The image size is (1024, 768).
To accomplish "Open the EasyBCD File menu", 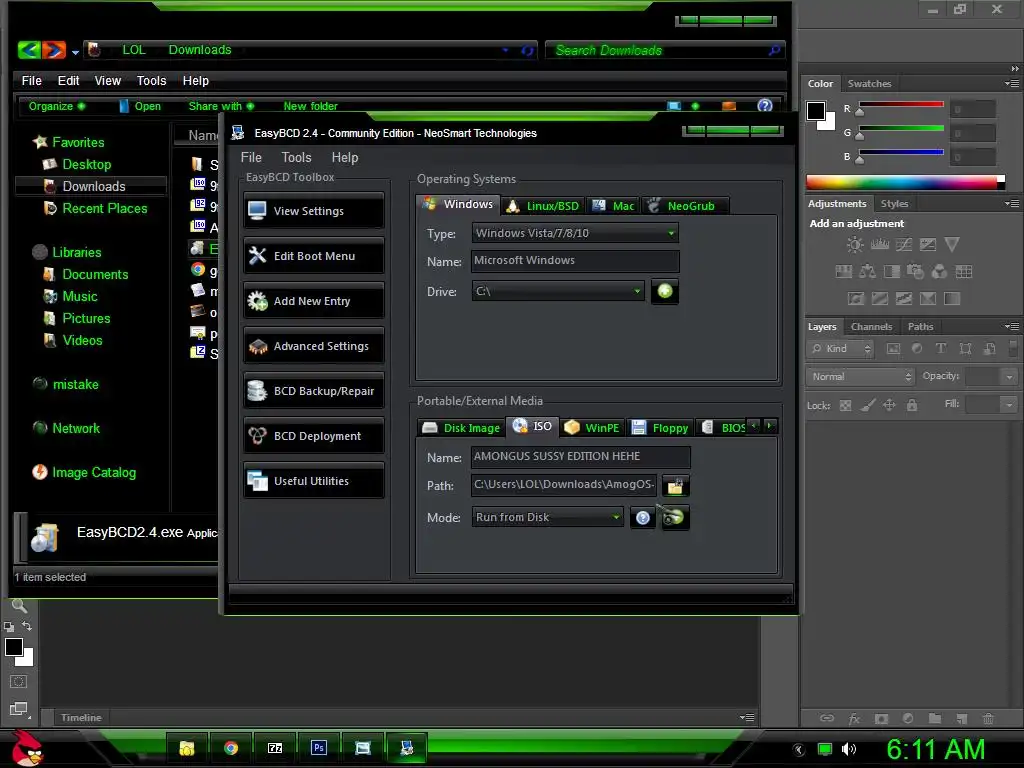I will 251,157.
